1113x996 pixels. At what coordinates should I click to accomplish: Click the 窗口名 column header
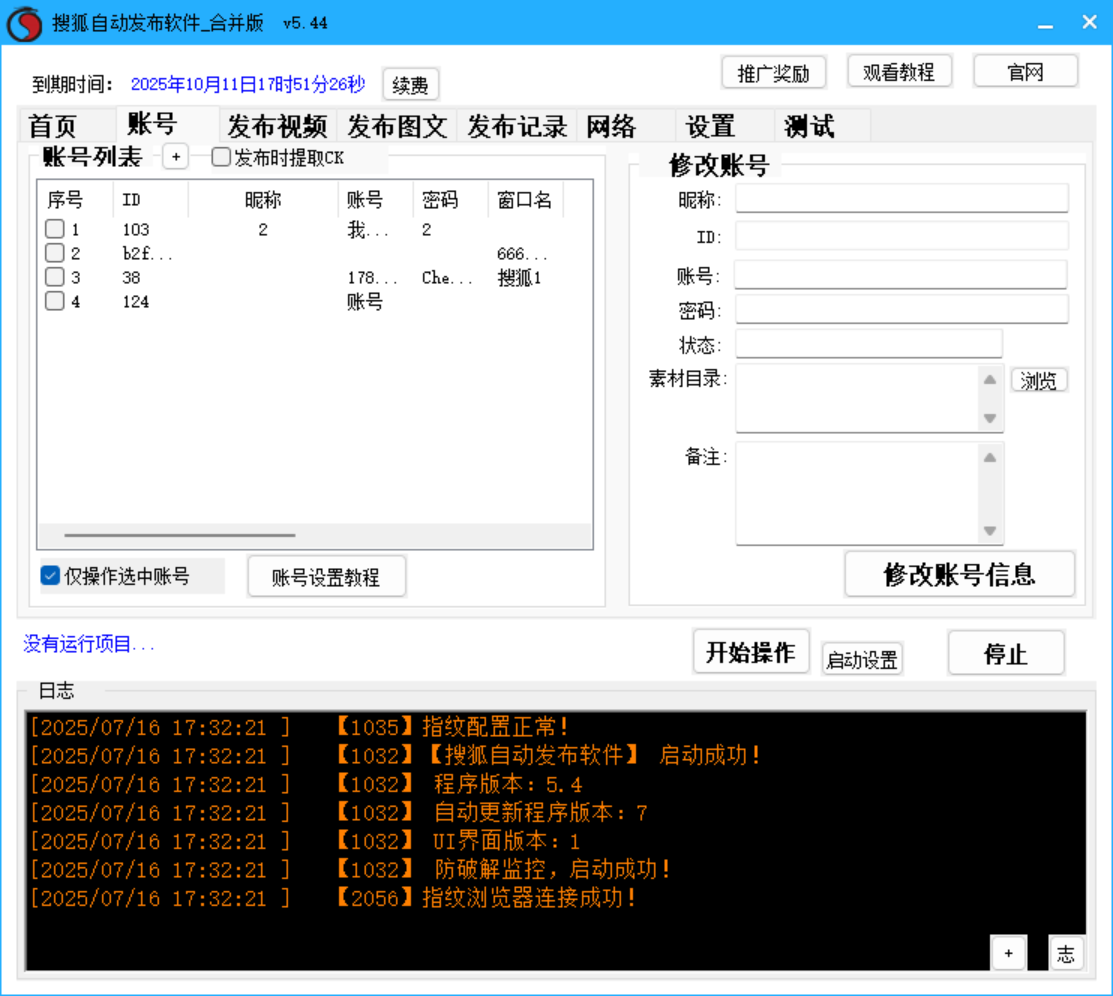[525, 199]
